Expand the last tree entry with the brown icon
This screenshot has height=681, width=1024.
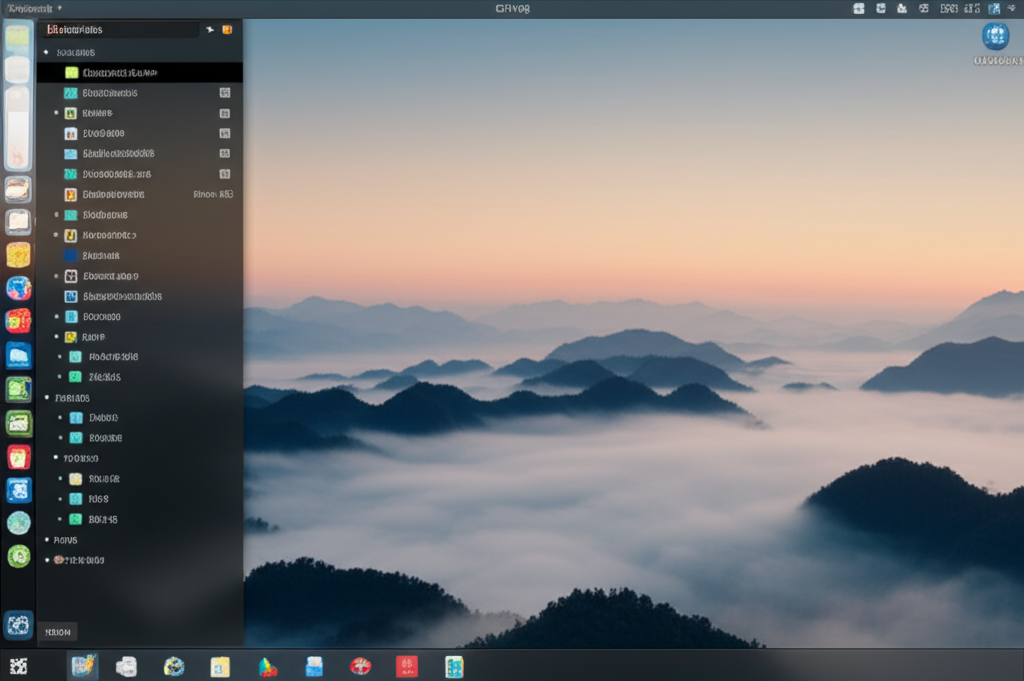tap(47, 560)
